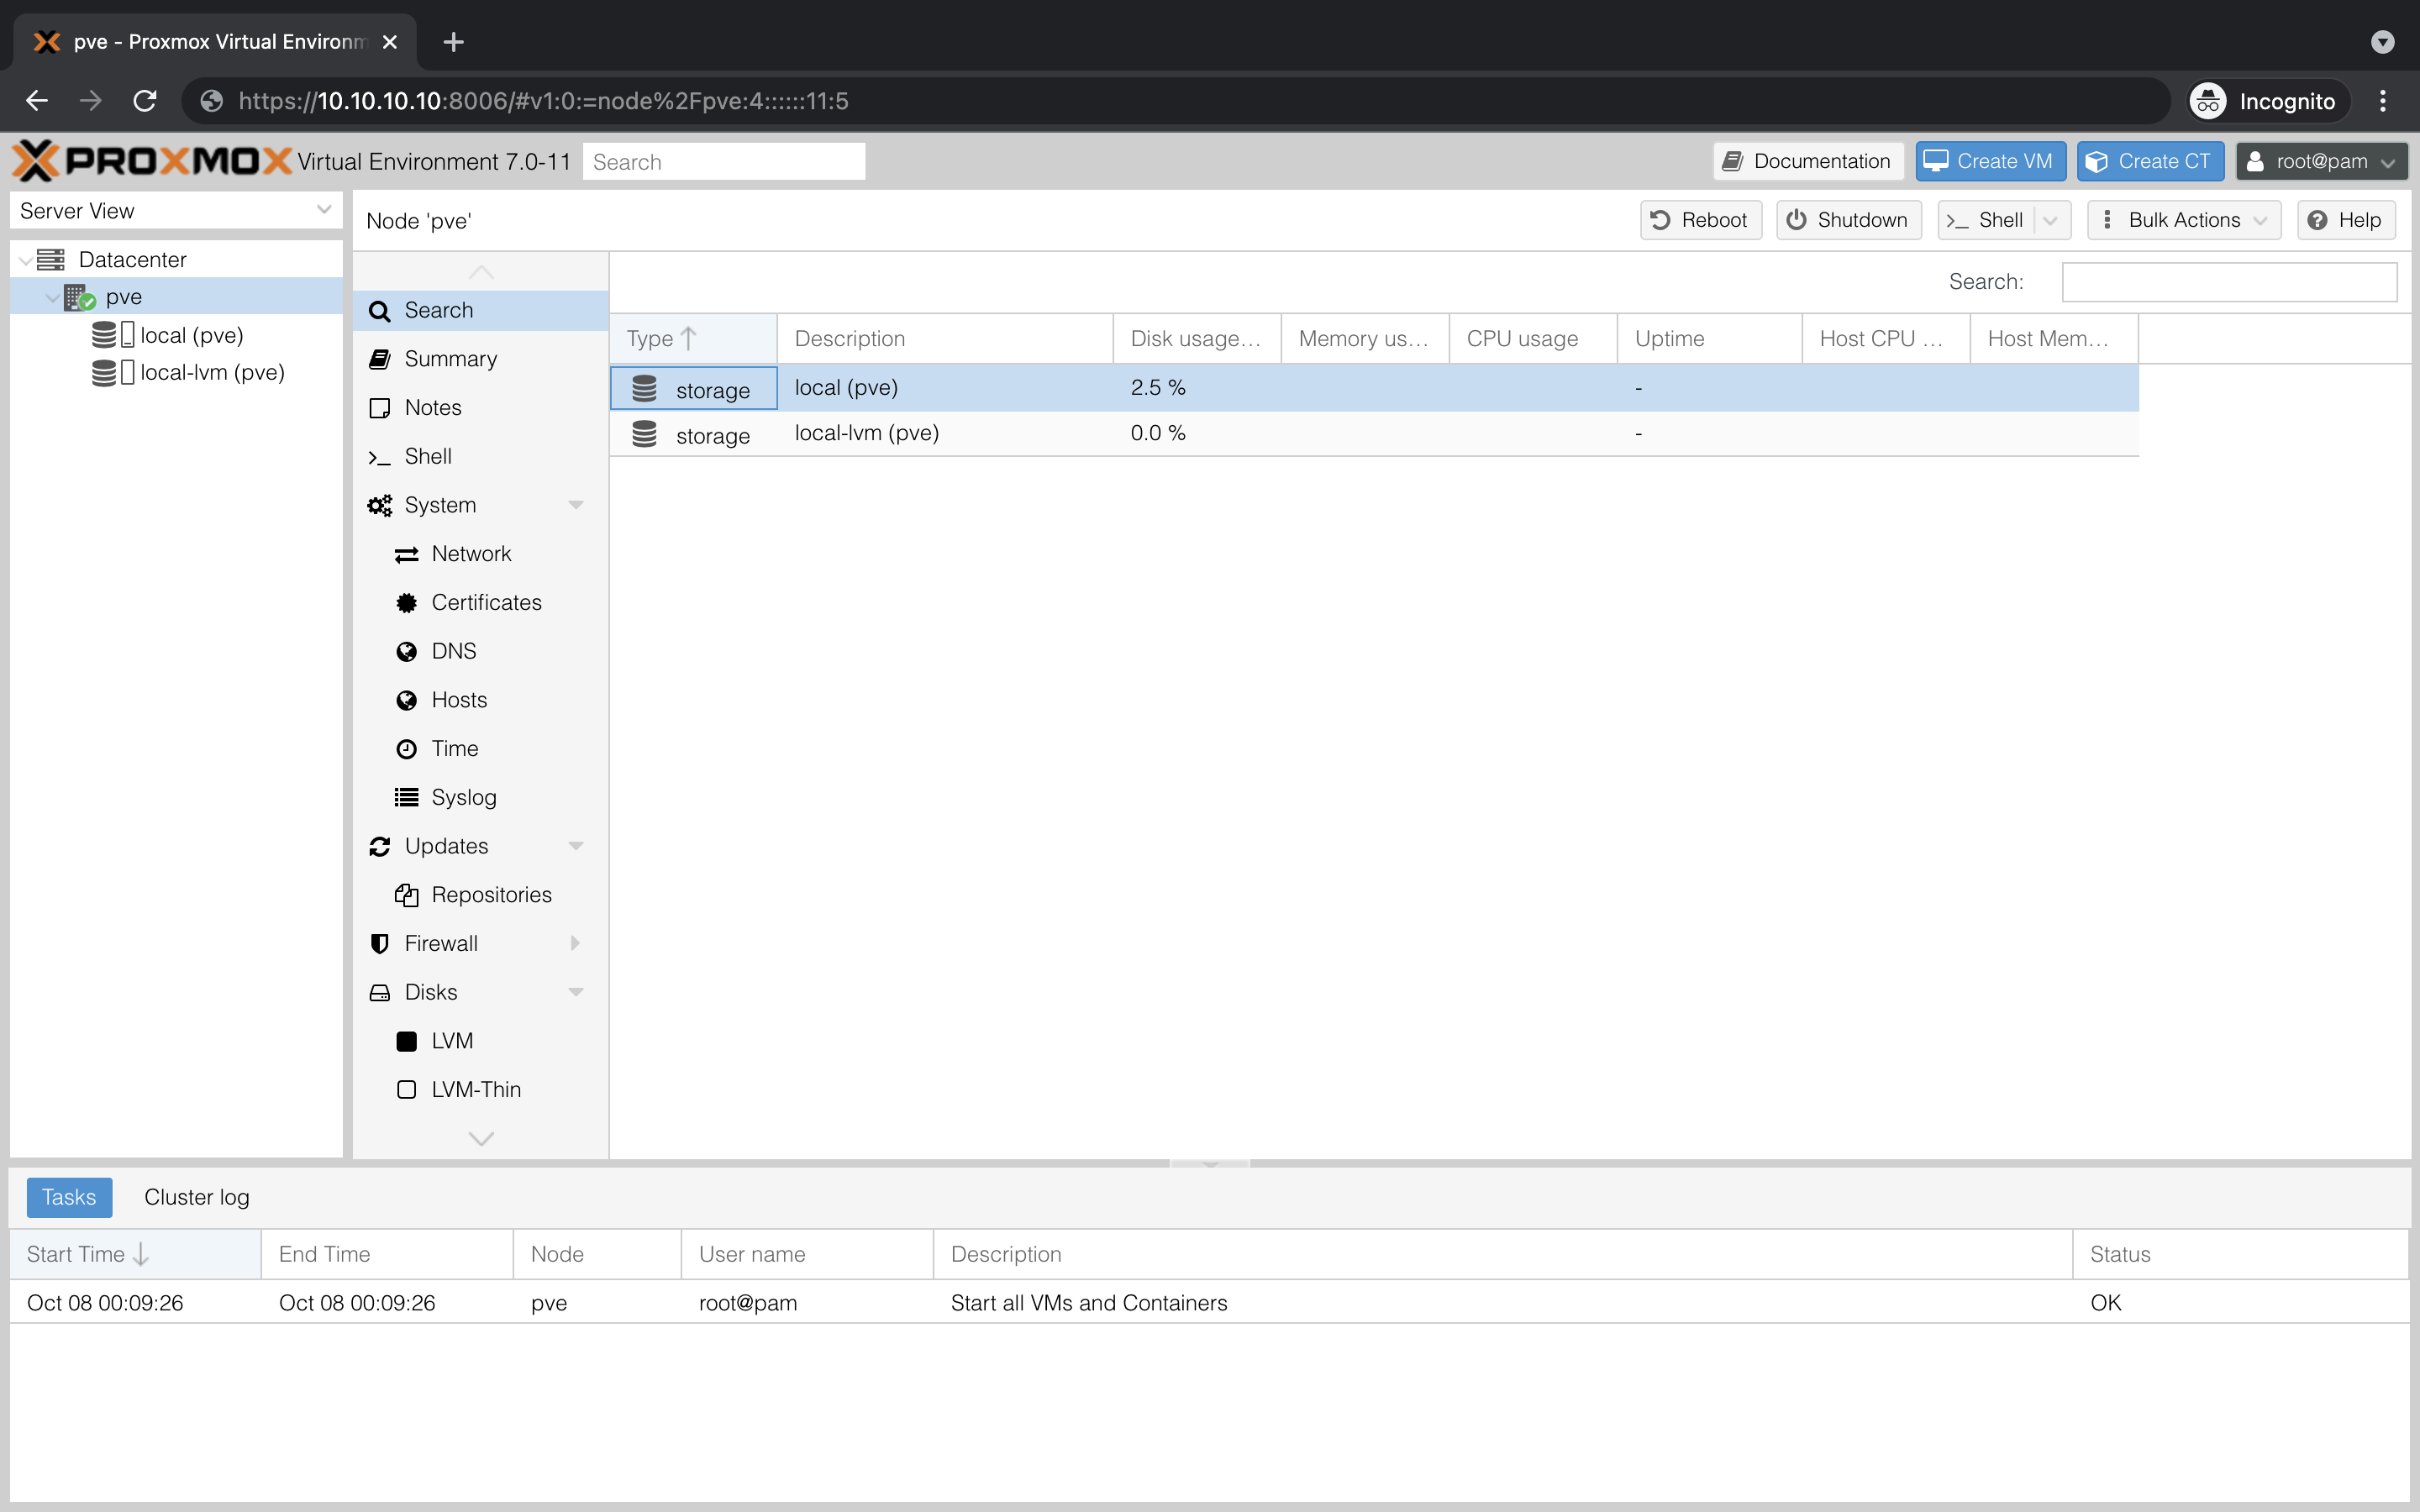Open the Certificates menu item
Screen dimensions: 2420x1512
[x=481, y=603]
